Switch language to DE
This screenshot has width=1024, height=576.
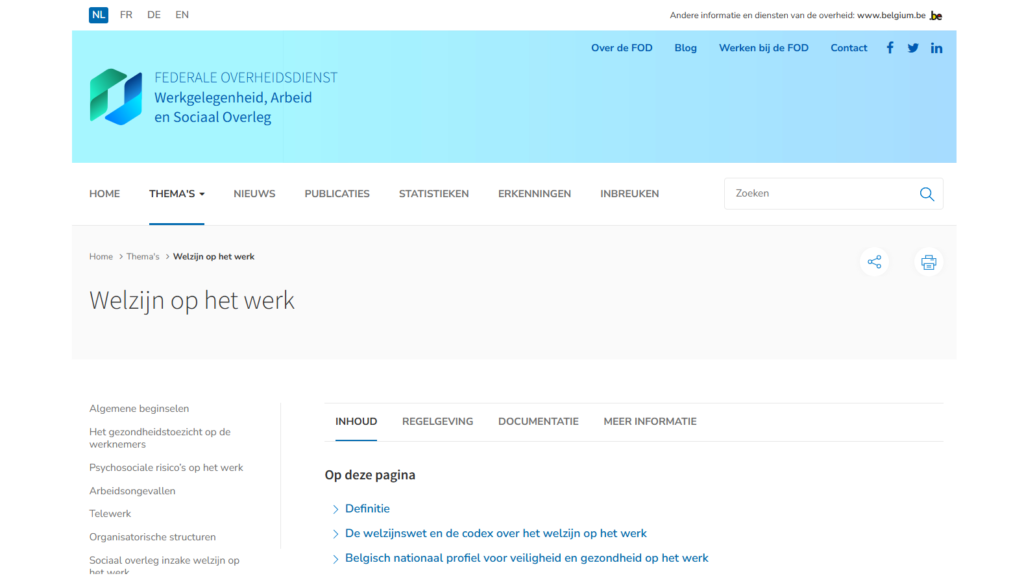tap(153, 14)
